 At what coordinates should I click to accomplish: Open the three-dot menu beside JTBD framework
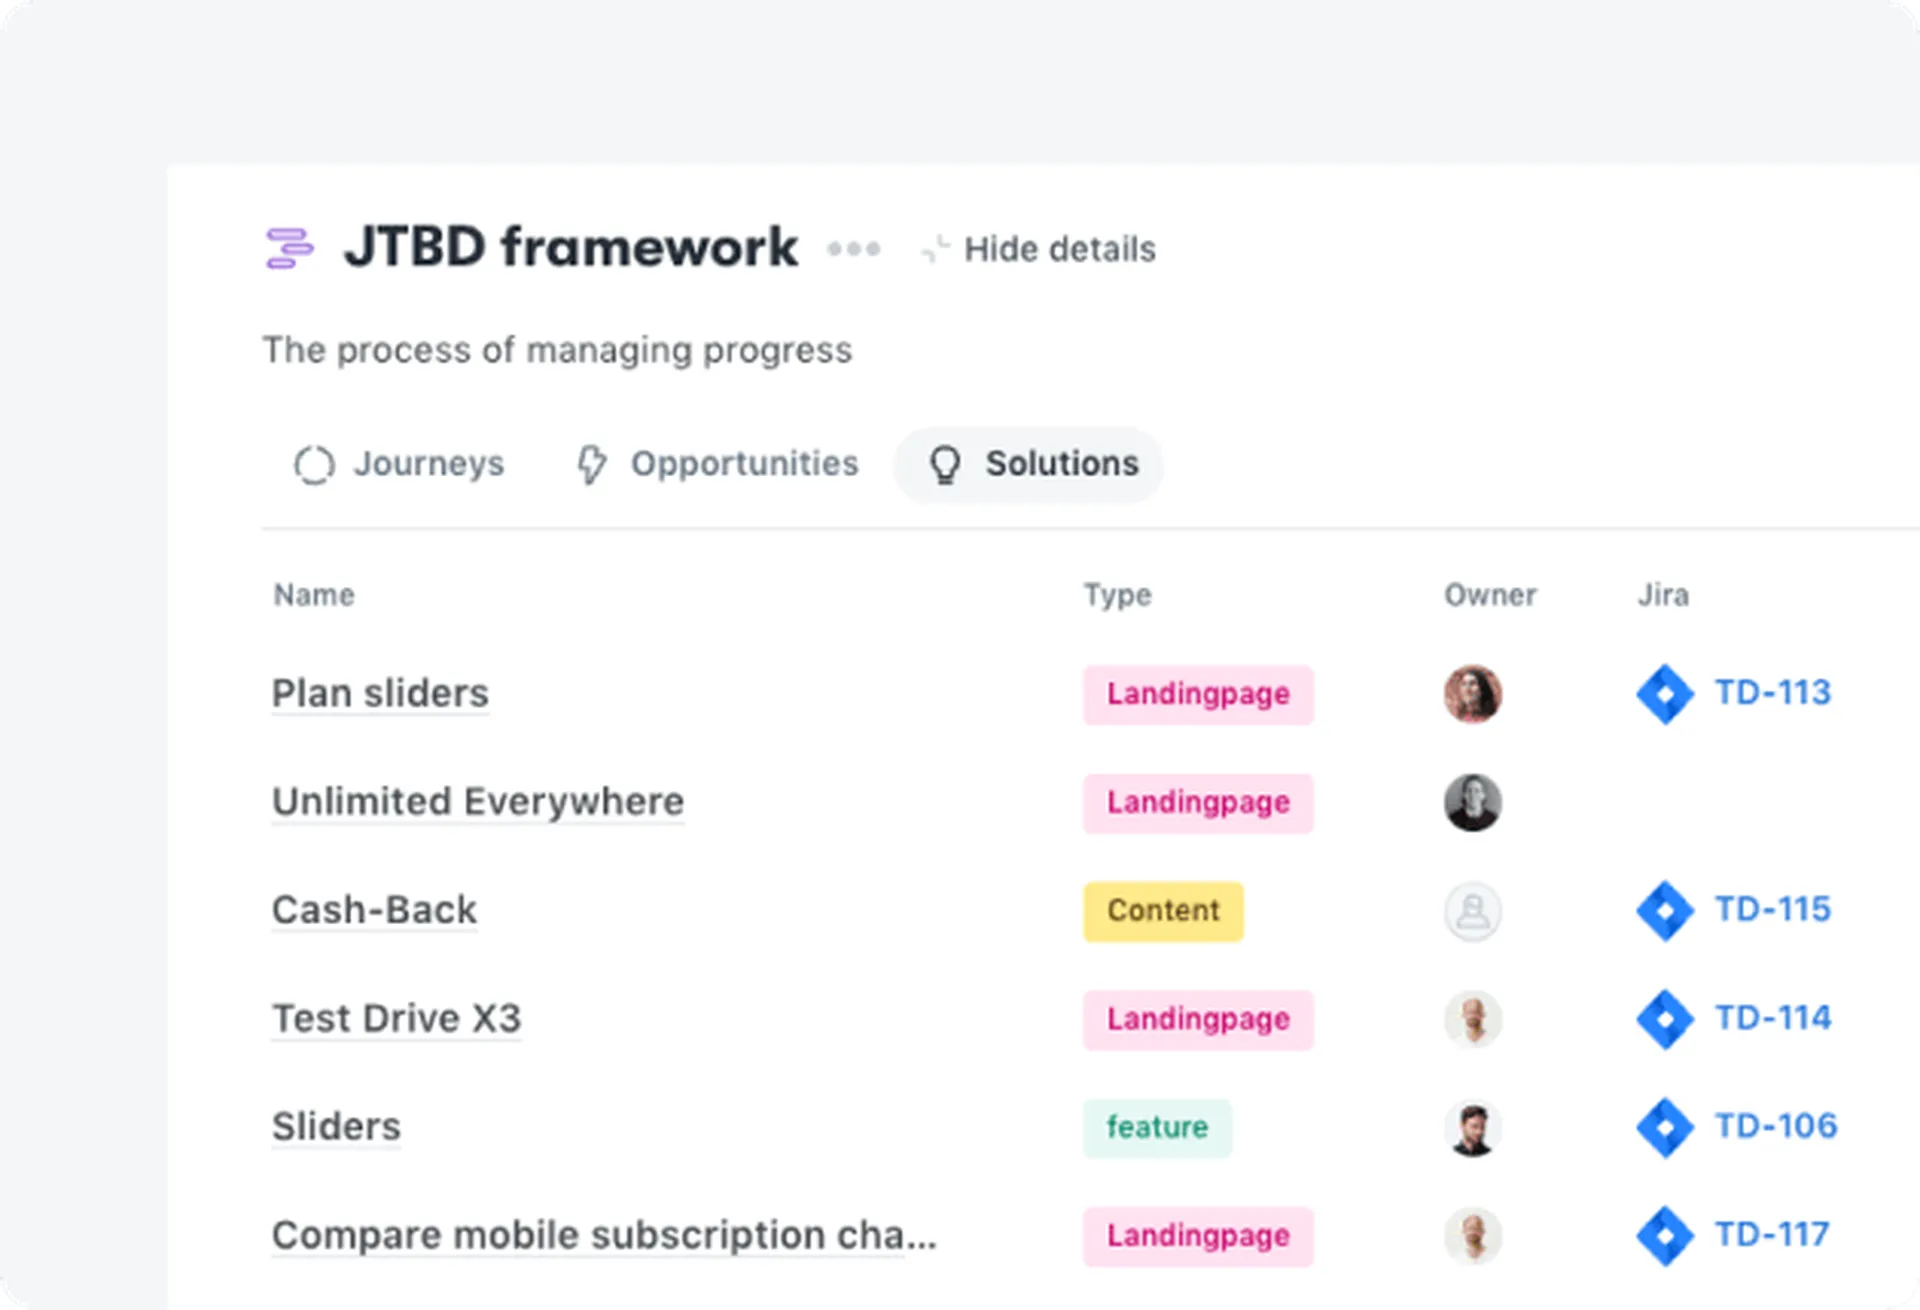point(853,249)
